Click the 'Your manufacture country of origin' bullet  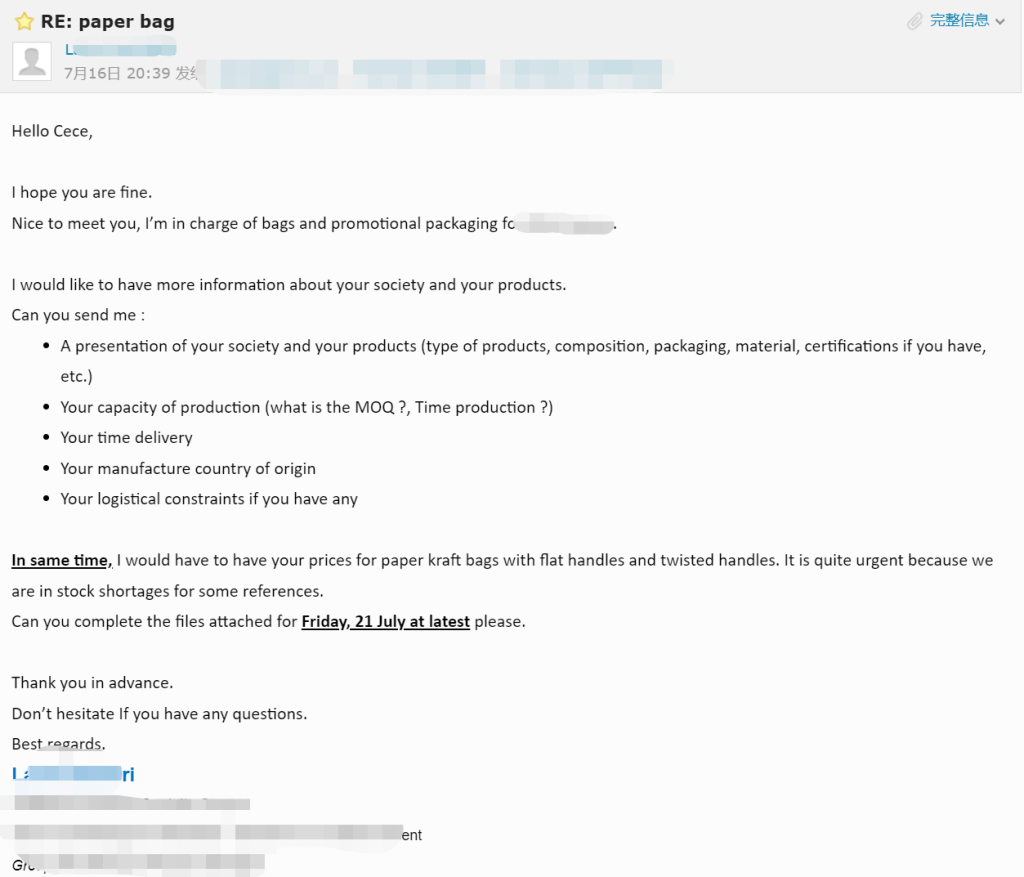[187, 468]
